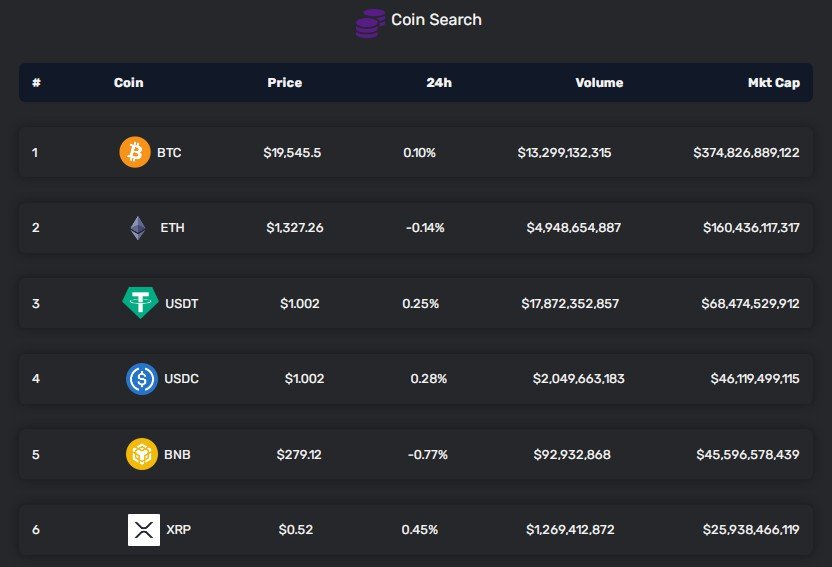Click the USDT price $1.002
832x567 pixels.
[x=300, y=303]
